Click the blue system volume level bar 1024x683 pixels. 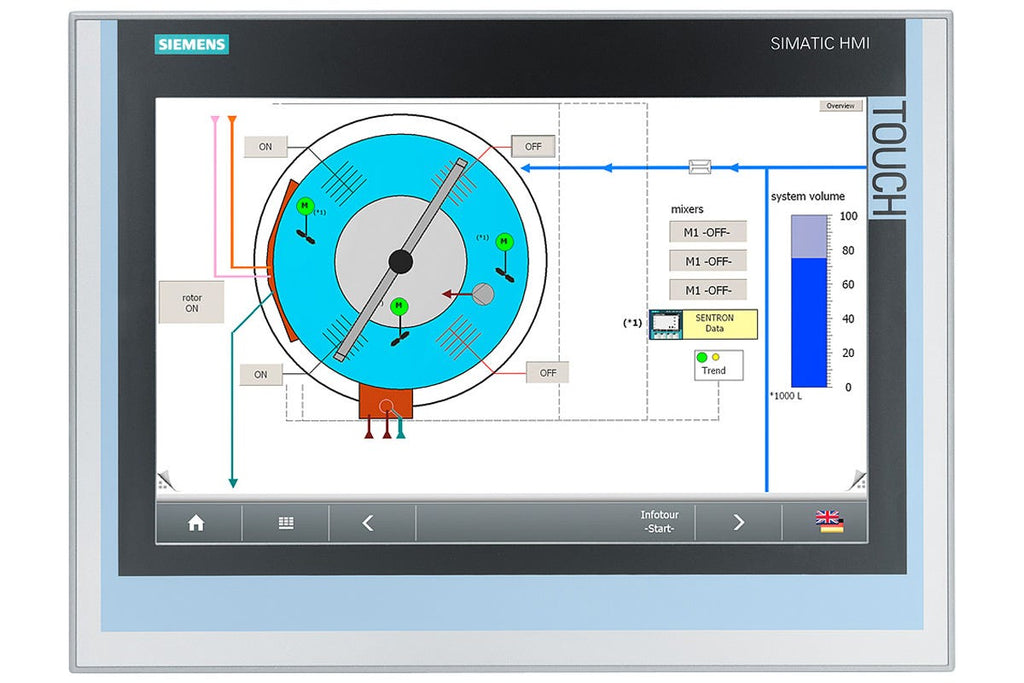[x=809, y=321]
